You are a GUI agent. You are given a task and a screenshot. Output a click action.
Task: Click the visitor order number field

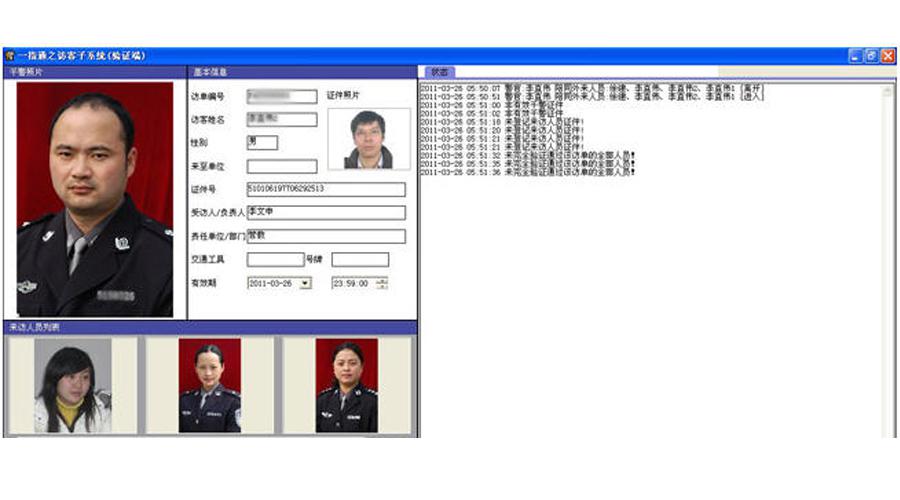point(281,97)
